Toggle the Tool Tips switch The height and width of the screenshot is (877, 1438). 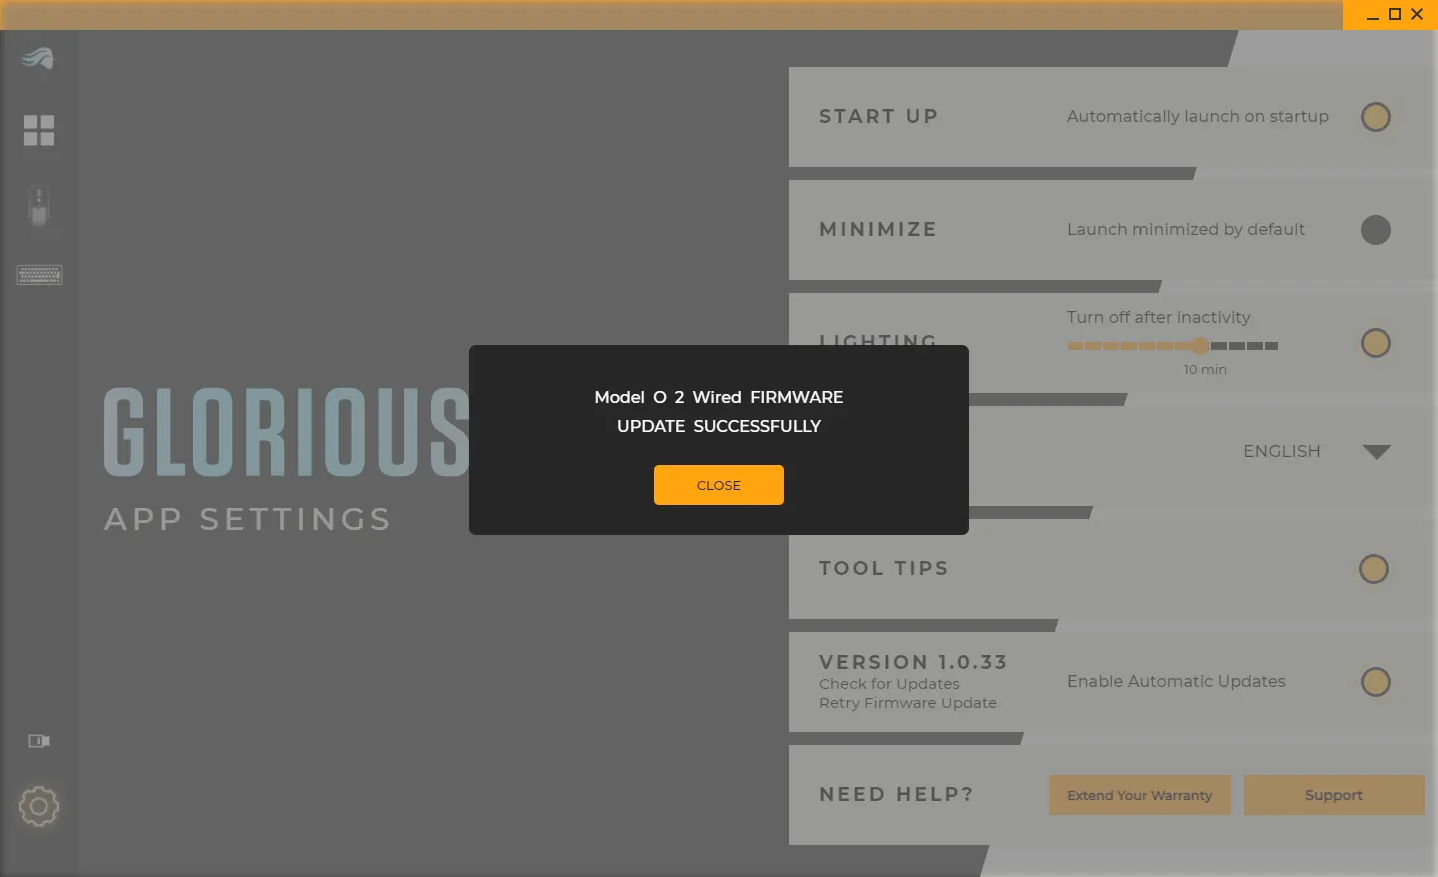point(1374,569)
